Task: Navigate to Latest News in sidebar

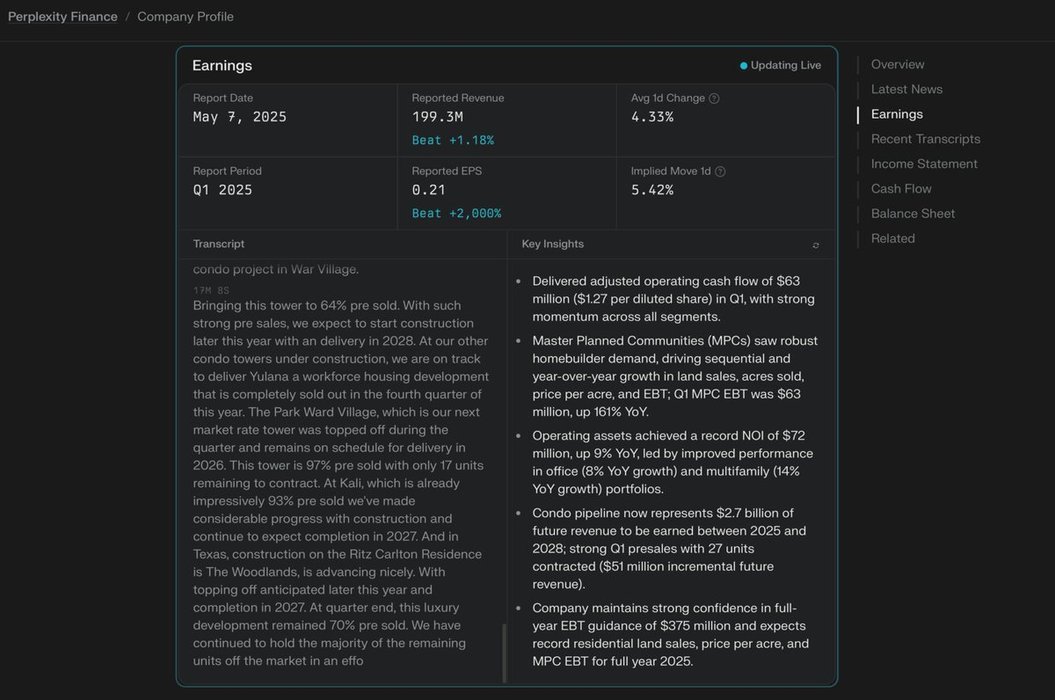Action: point(906,90)
